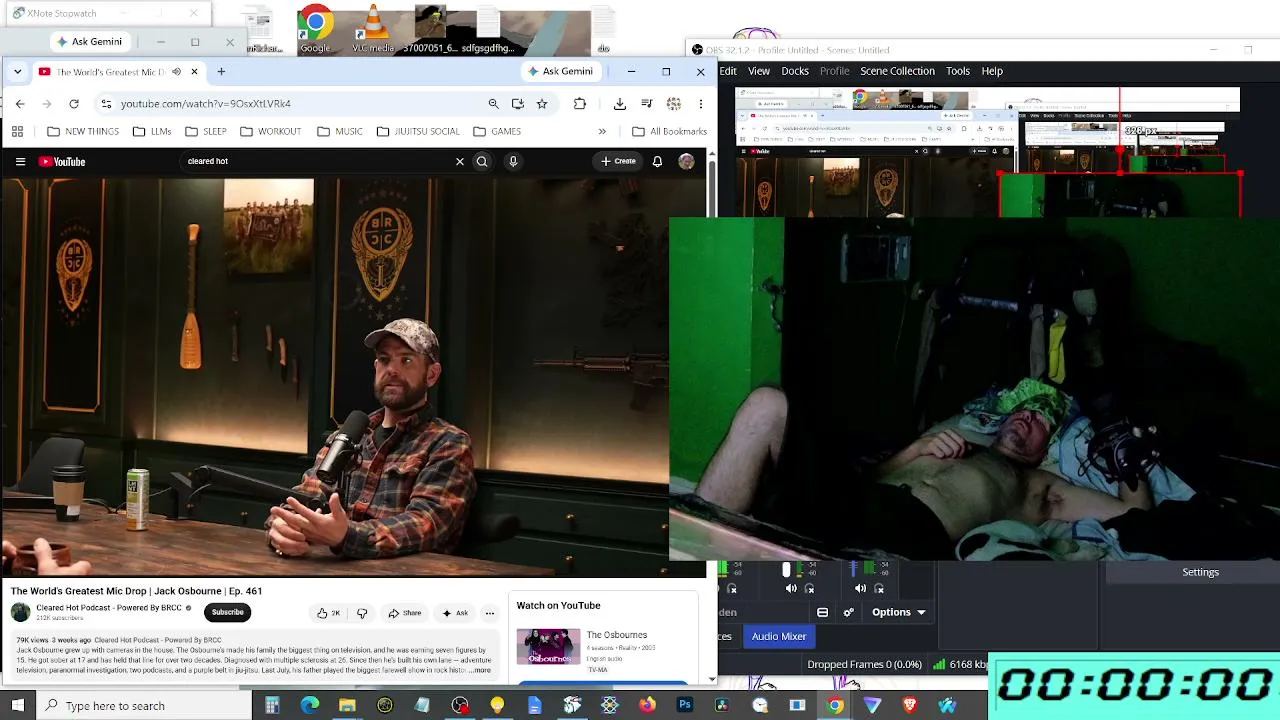The width and height of the screenshot is (1280, 720).
Task: Toggle monitoring headphone icon on middle mixer channel
Action: coord(810,589)
